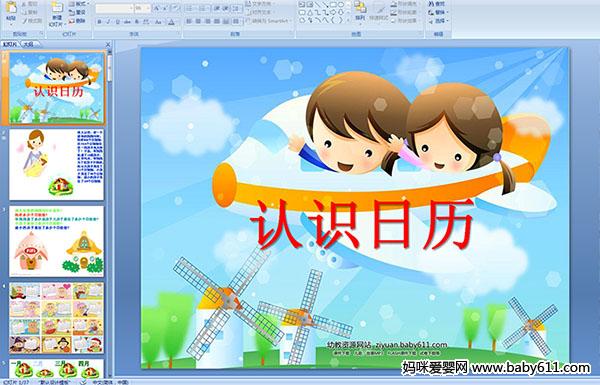
Task: Toggle Underline formatting
Action: [117, 22]
